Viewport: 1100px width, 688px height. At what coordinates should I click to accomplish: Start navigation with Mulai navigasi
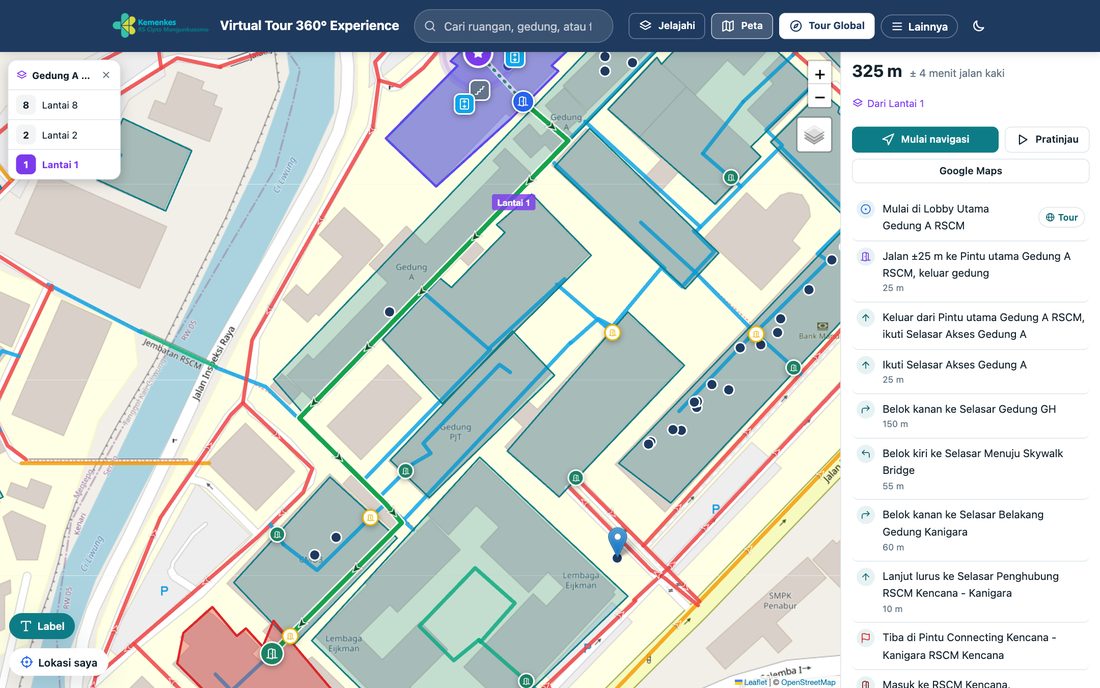click(925, 140)
